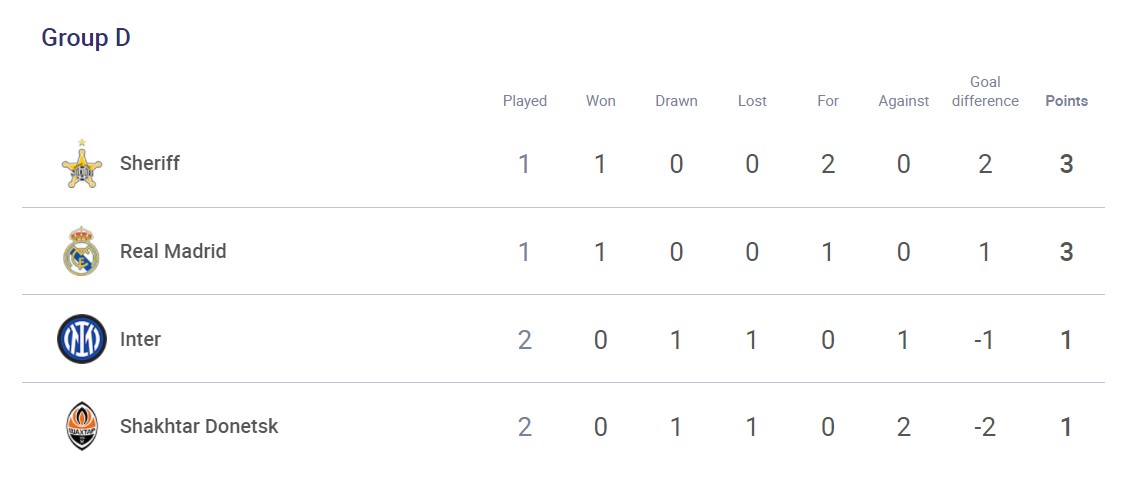This screenshot has width=1128, height=492.
Task: Select the Drawn column header
Action: [677, 101]
